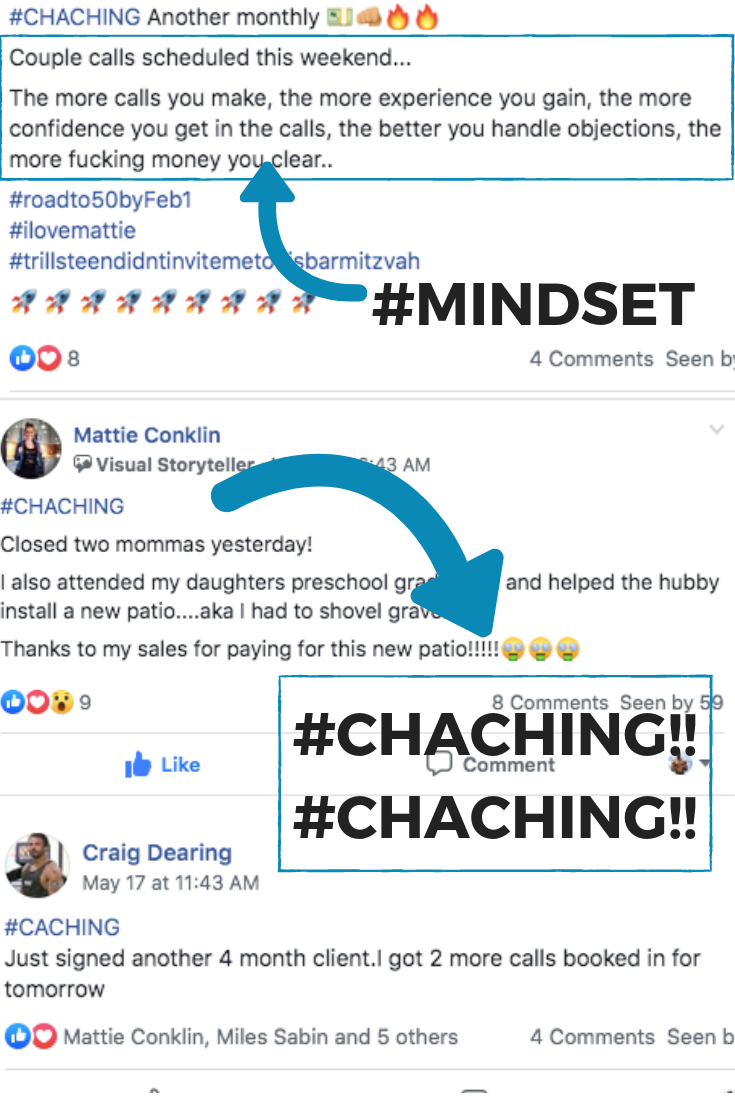
Task: Click the May 17 at 11:43 AM timestamp
Action: click(171, 883)
